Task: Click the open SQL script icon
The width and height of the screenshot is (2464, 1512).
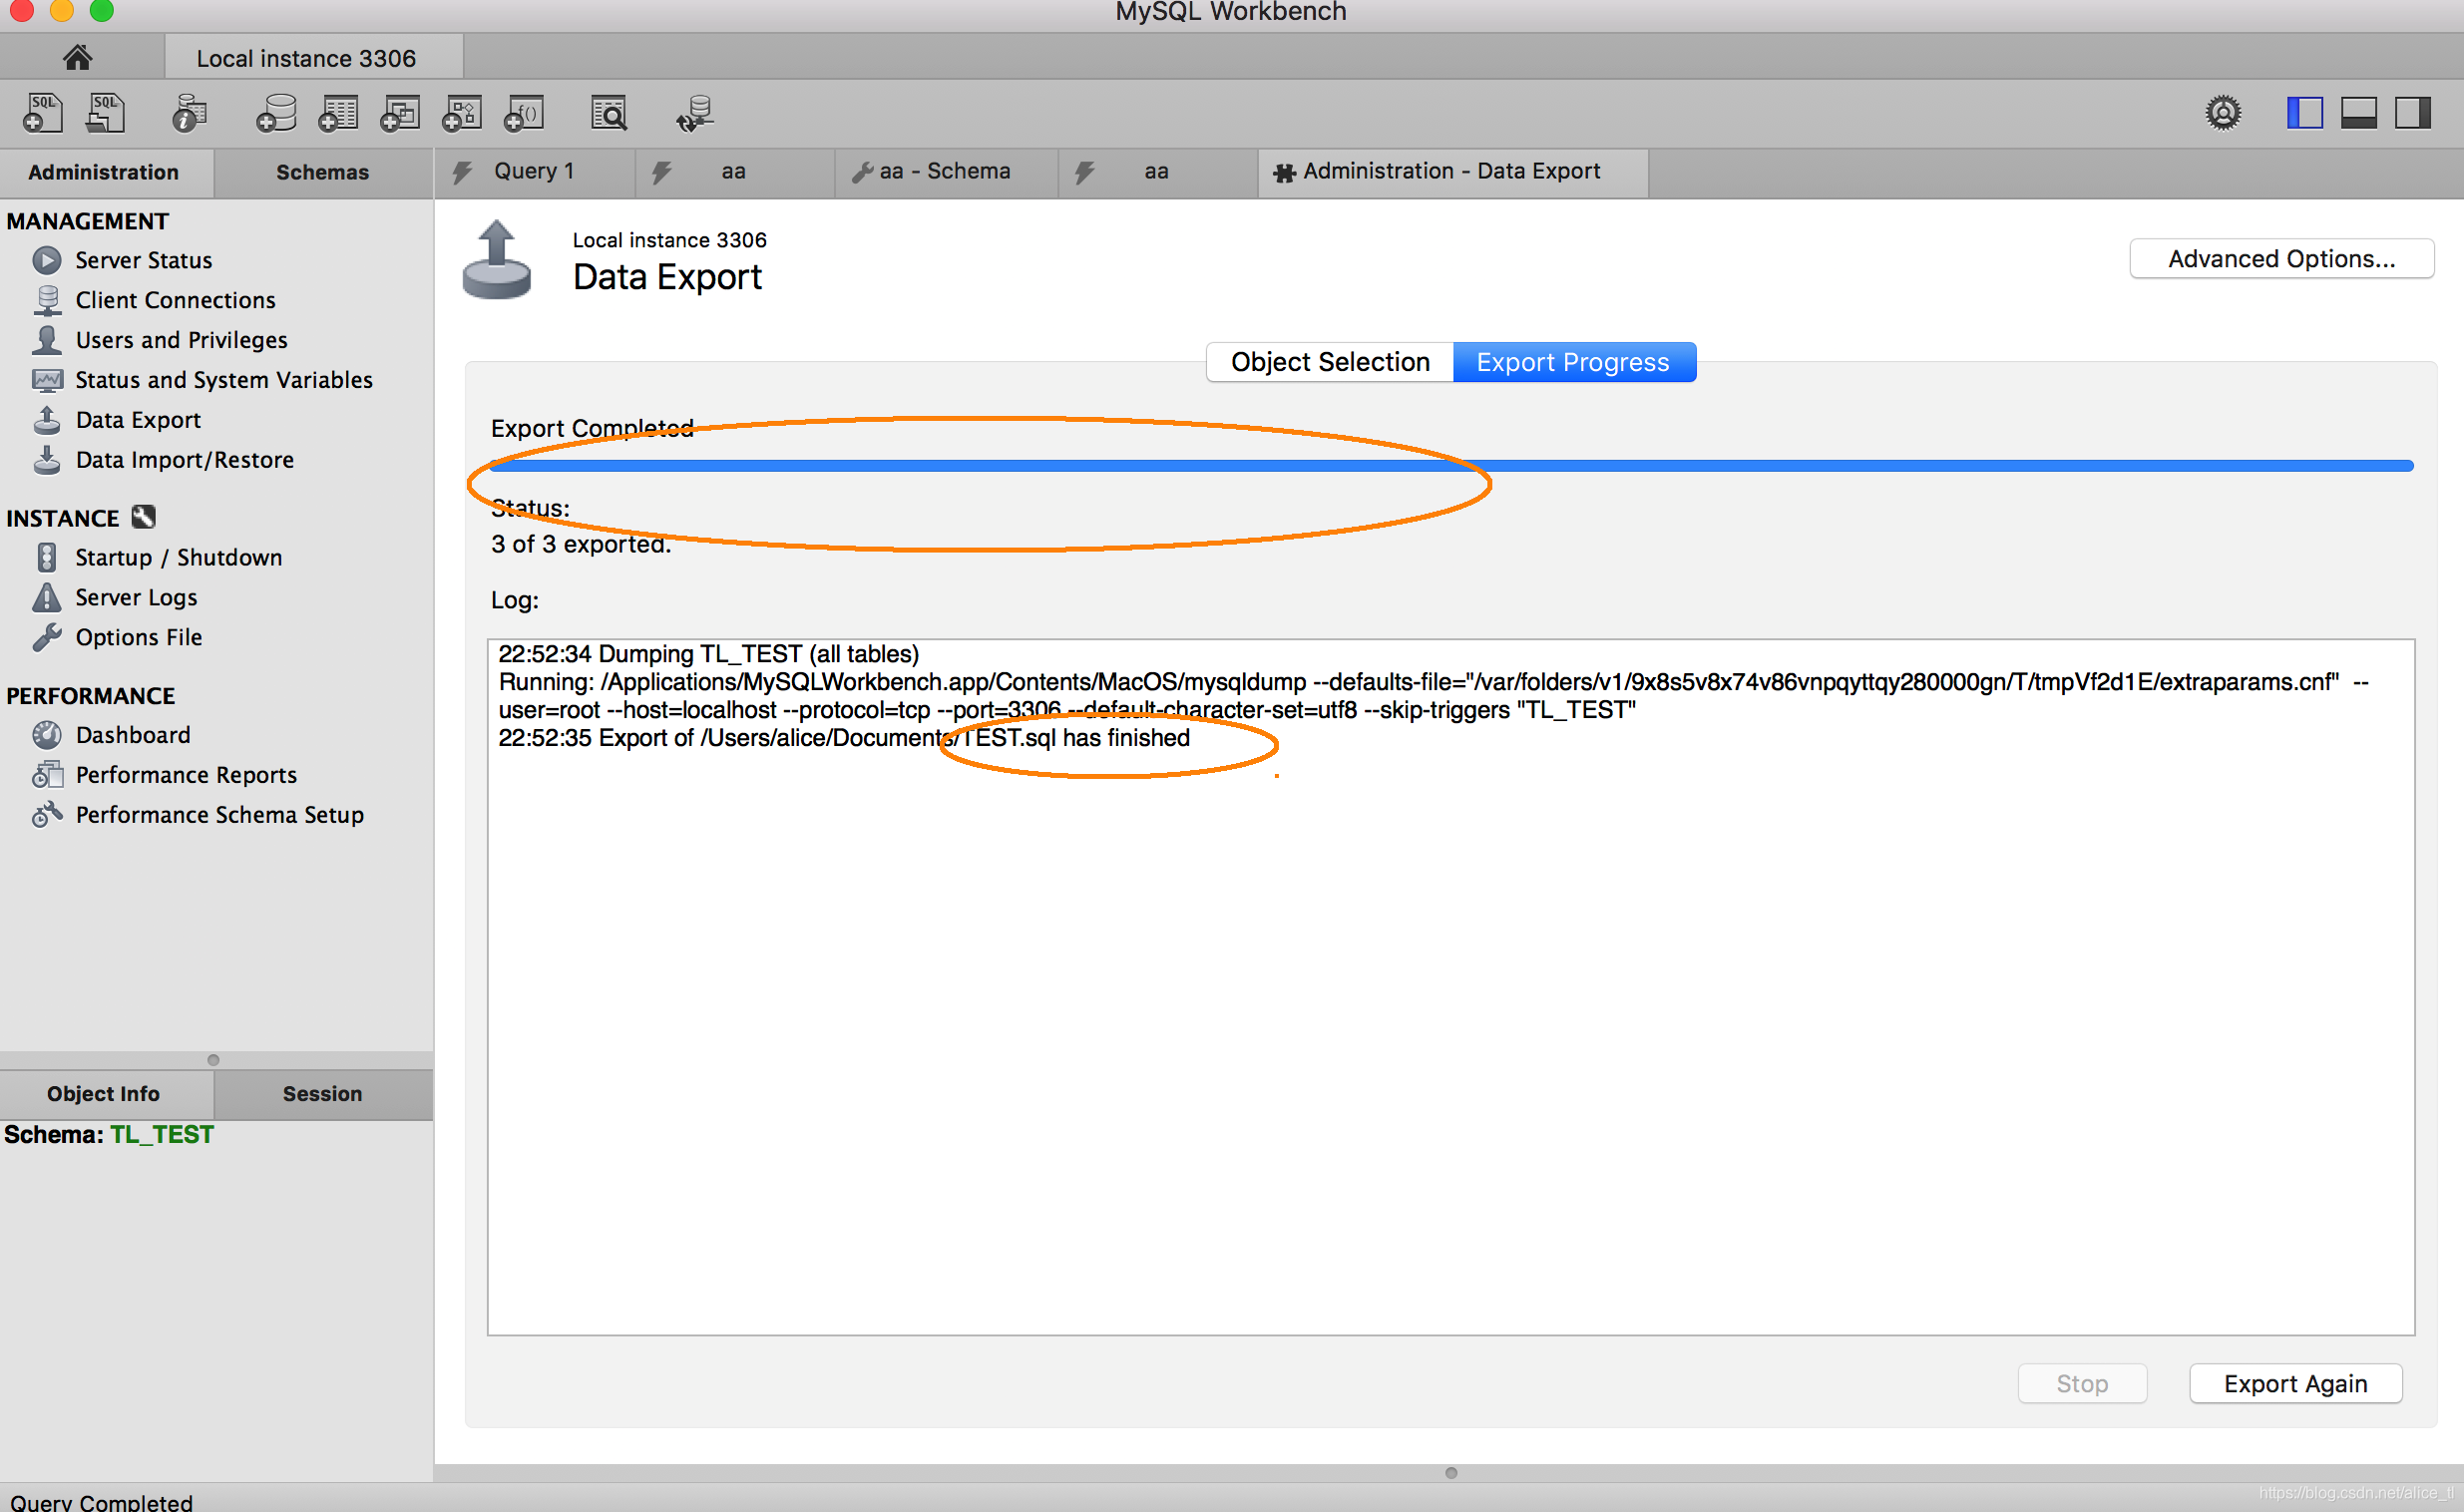Action: [x=106, y=113]
